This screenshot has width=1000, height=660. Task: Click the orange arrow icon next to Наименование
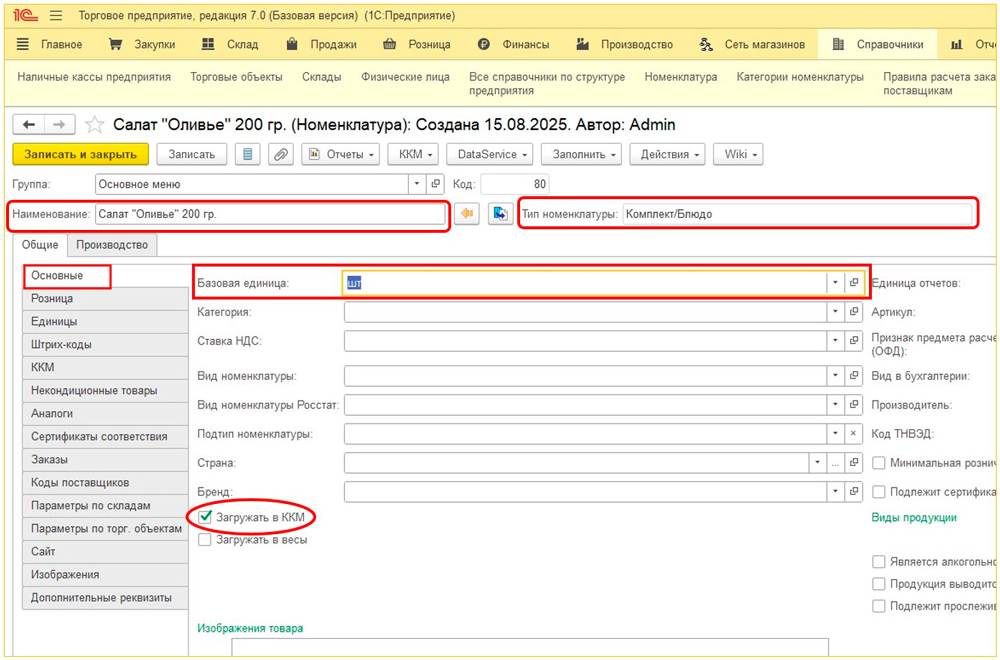(466, 214)
